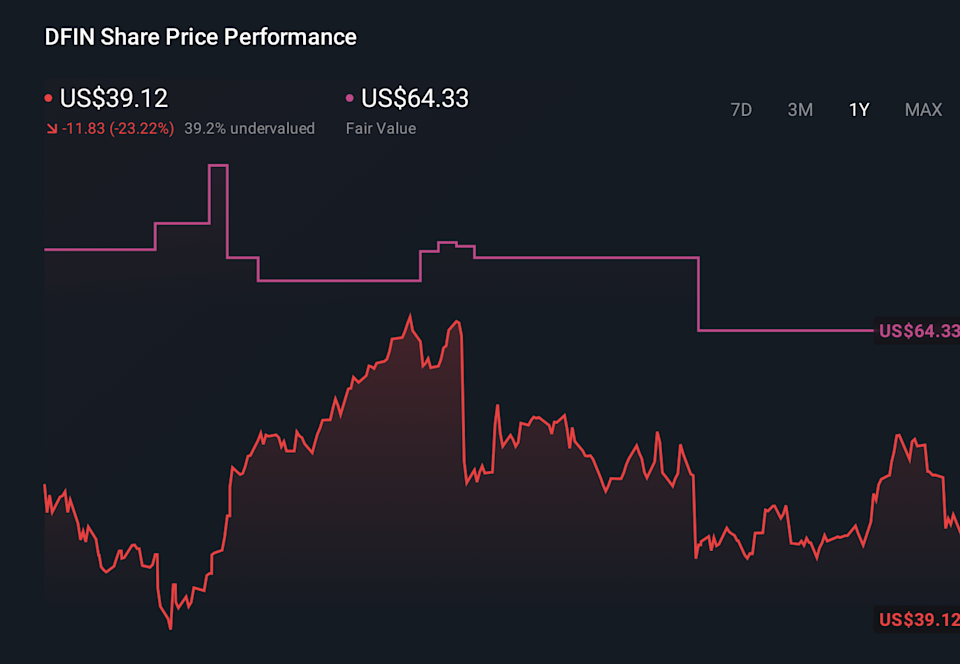Viewport: 960px width, 664px height.
Task: Click the highest spike of the fair value line
Action: (218, 165)
